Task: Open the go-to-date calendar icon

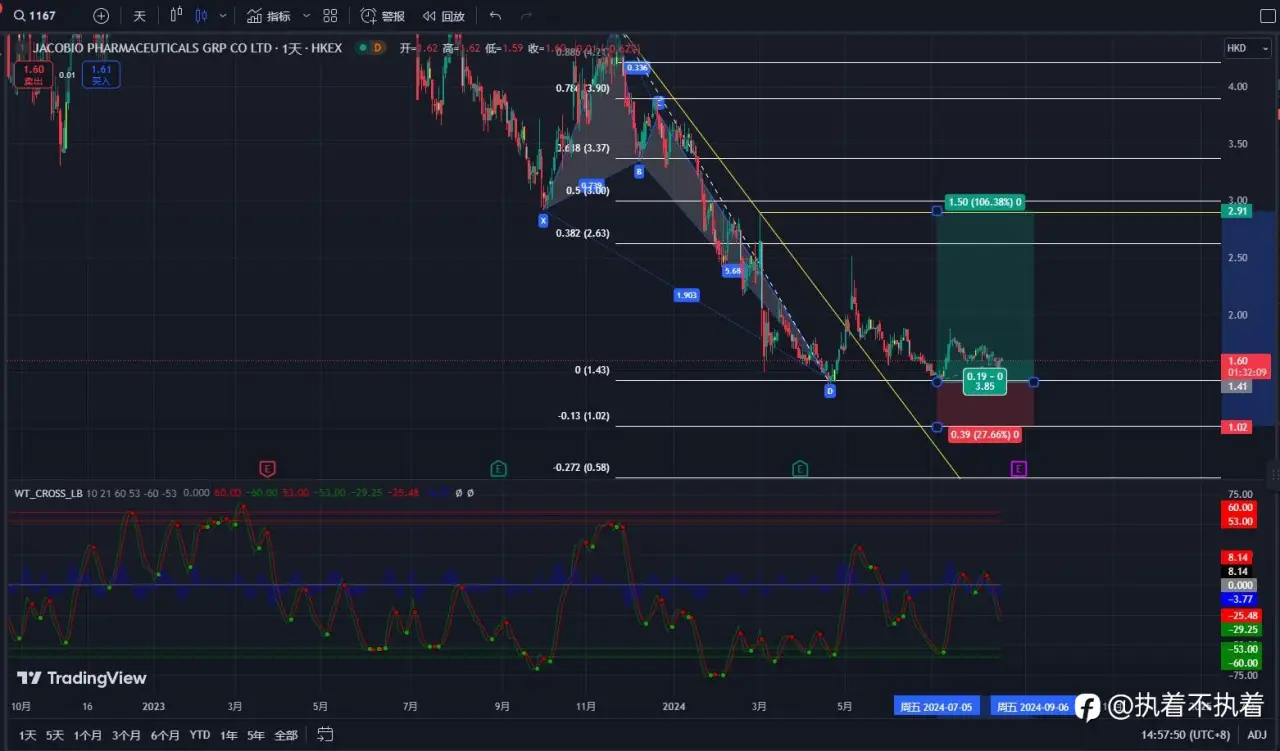Action: coord(325,734)
